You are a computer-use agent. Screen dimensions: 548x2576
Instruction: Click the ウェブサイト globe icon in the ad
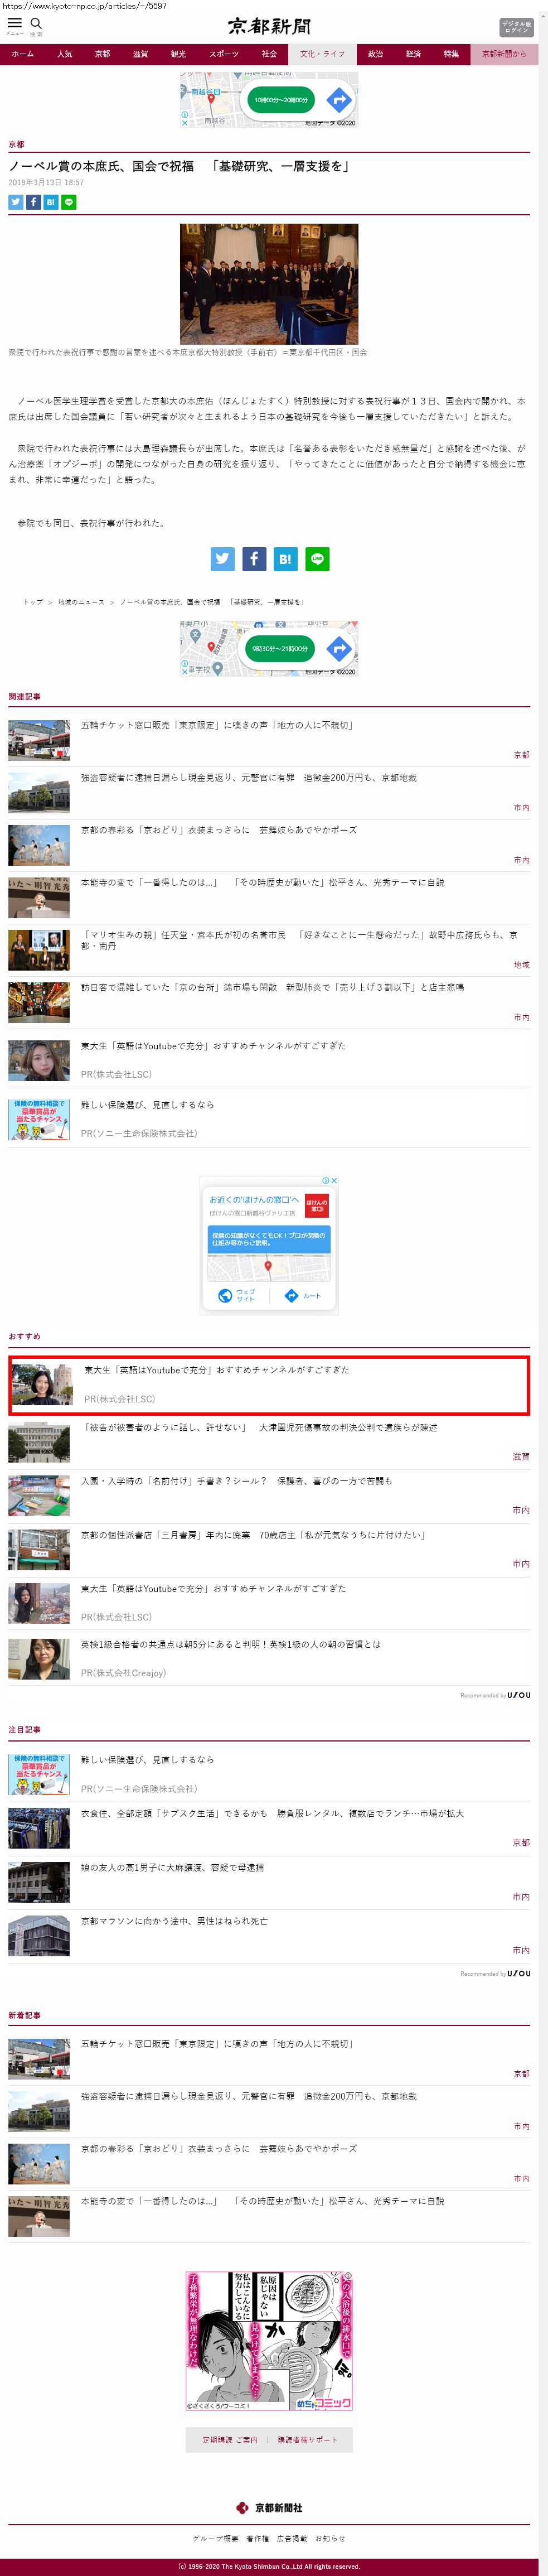click(225, 1295)
